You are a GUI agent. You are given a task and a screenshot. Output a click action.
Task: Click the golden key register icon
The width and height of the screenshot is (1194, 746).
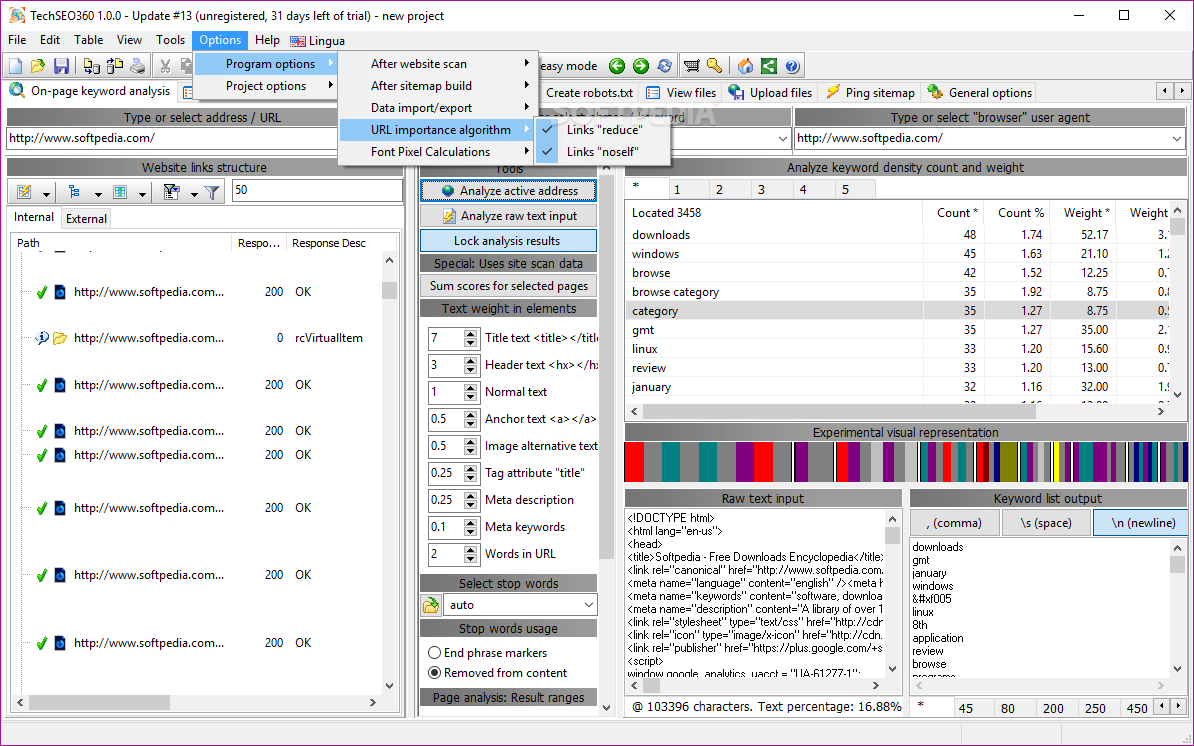tap(714, 66)
